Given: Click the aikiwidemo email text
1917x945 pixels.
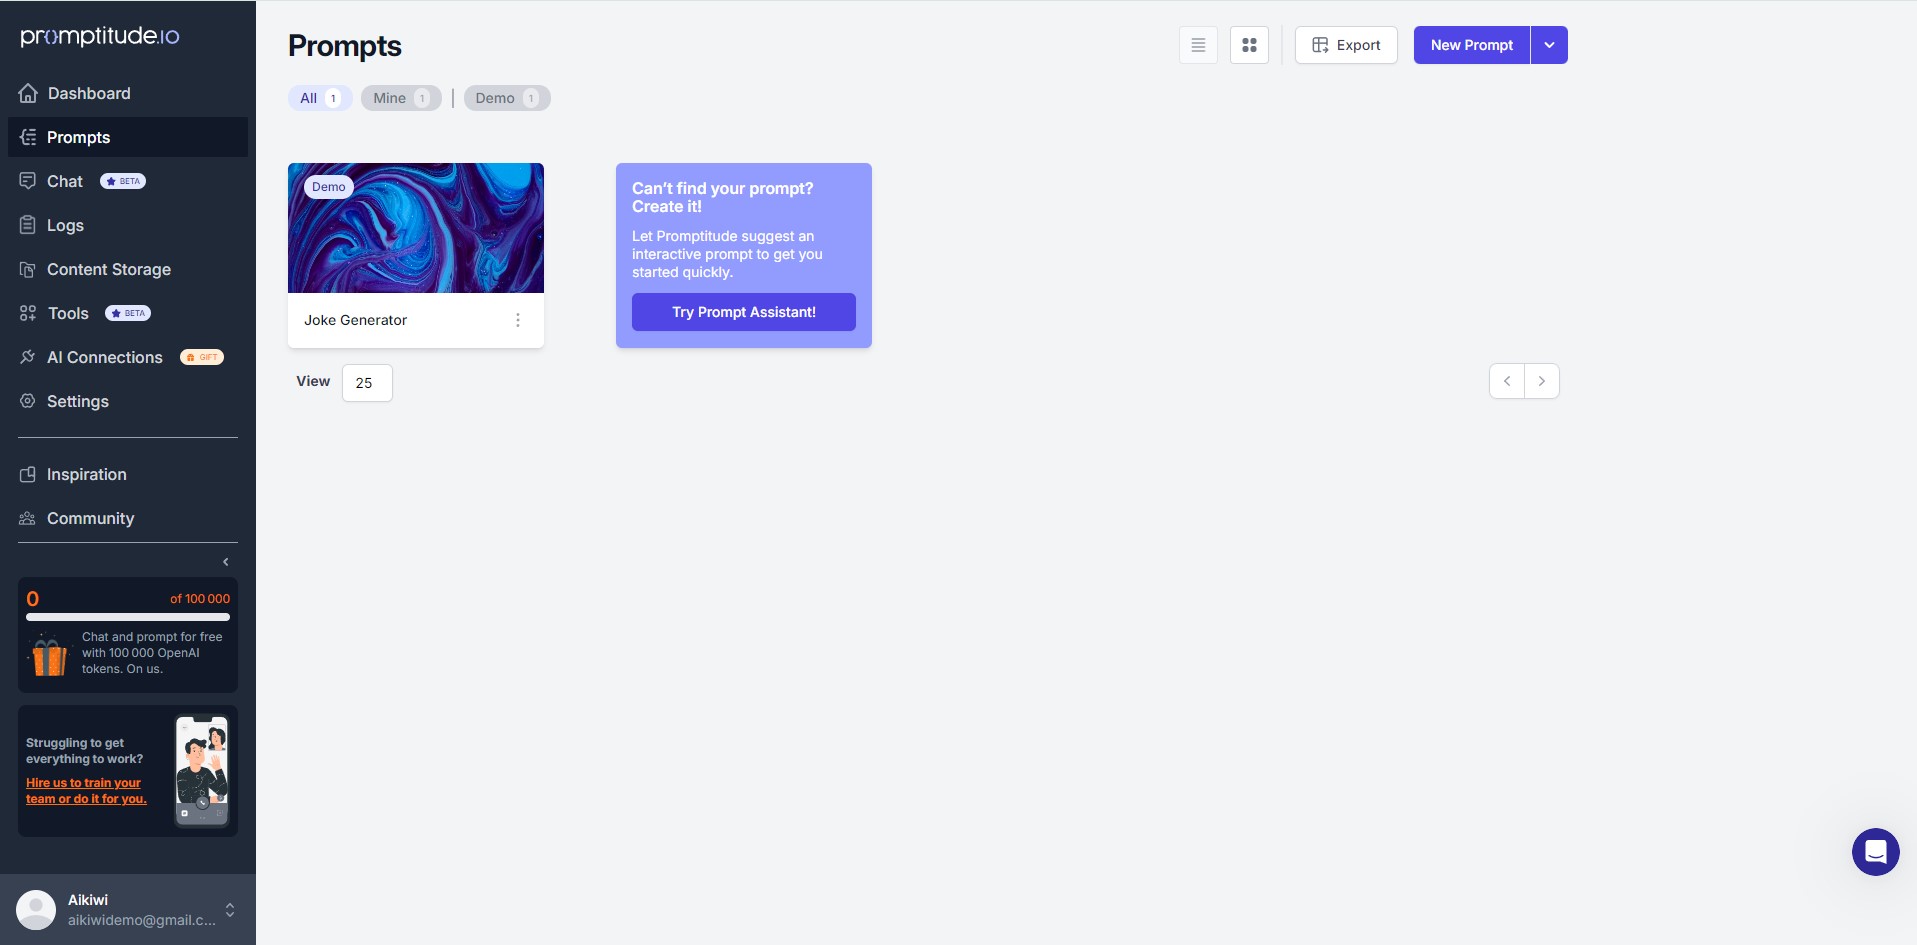Looking at the screenshot, I should (x=142, y=920).
